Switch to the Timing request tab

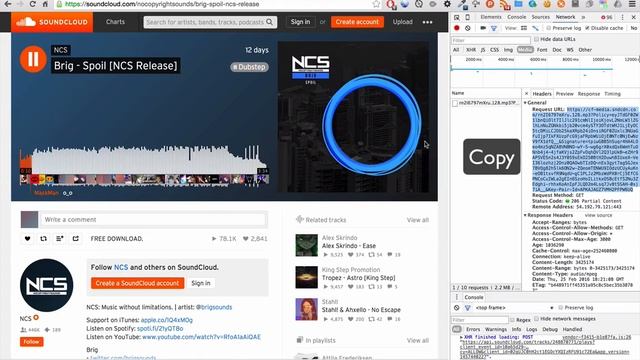[612, 94]
